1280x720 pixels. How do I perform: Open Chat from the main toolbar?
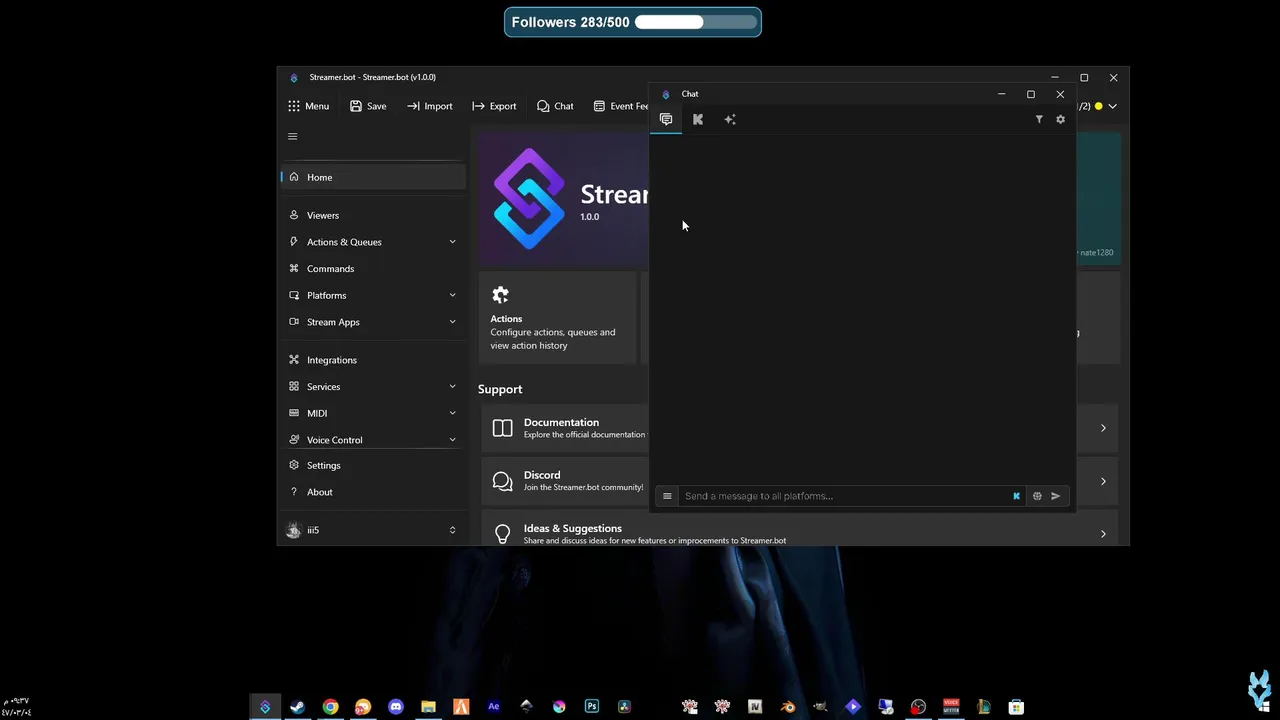[x=555, y=106]
